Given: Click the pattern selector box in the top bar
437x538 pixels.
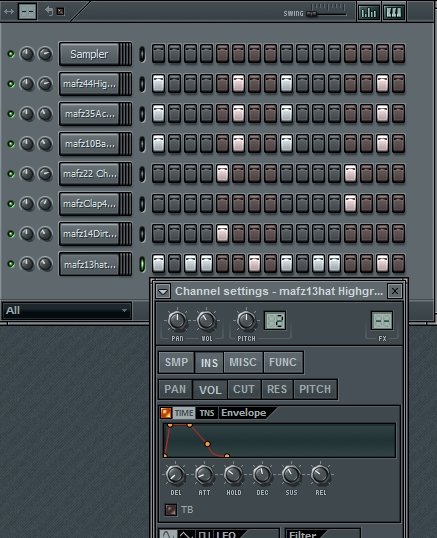Looking at the screenshot, I should [27, 11].
